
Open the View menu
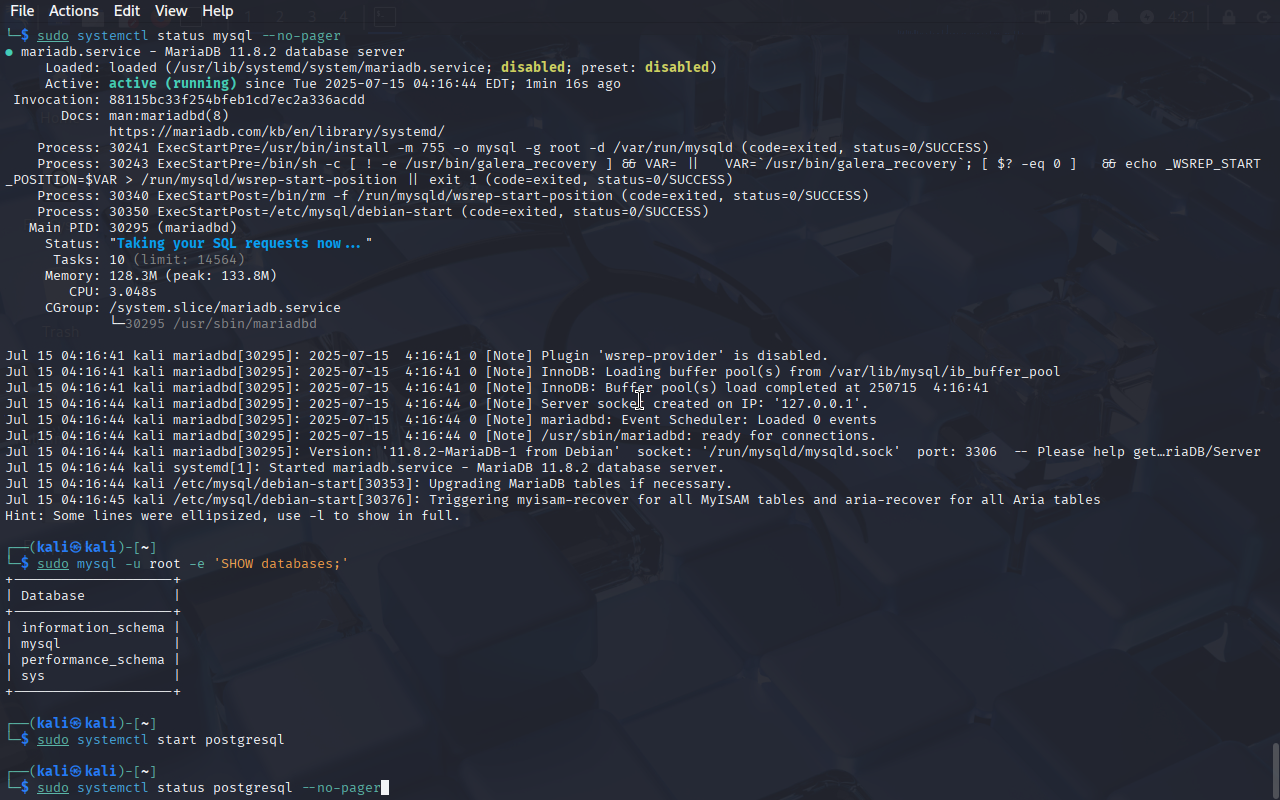coord(171,11)
